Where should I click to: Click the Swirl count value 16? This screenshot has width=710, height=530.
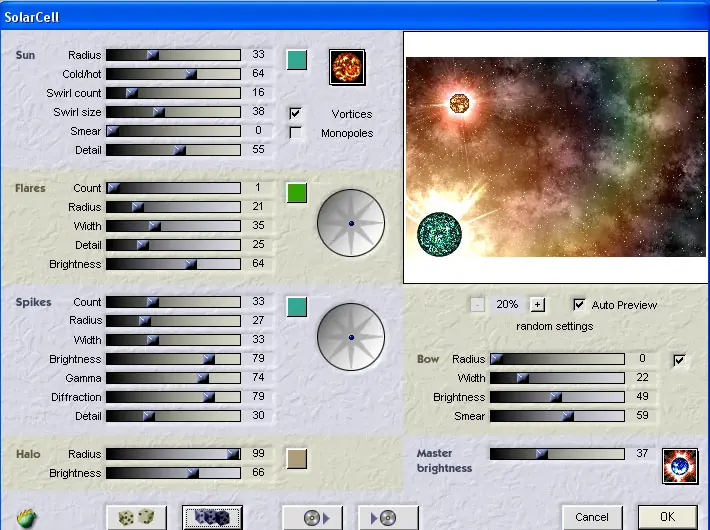(258, 92)
